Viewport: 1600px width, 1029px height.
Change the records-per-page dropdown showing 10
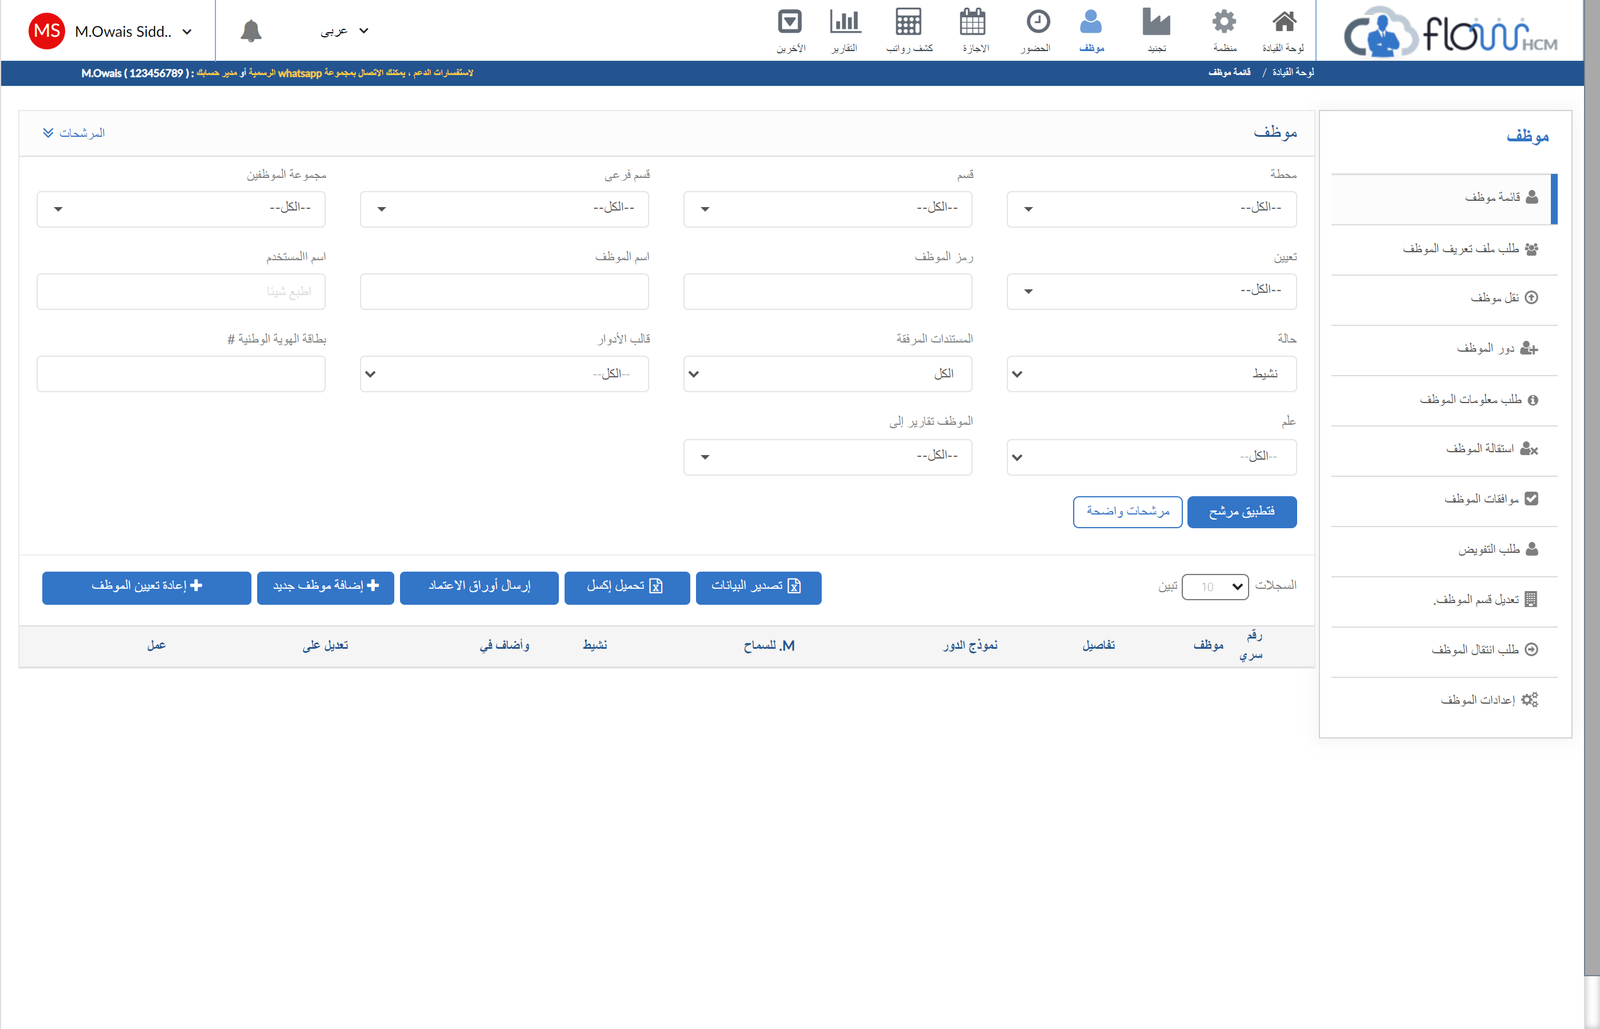(1215, 587)
